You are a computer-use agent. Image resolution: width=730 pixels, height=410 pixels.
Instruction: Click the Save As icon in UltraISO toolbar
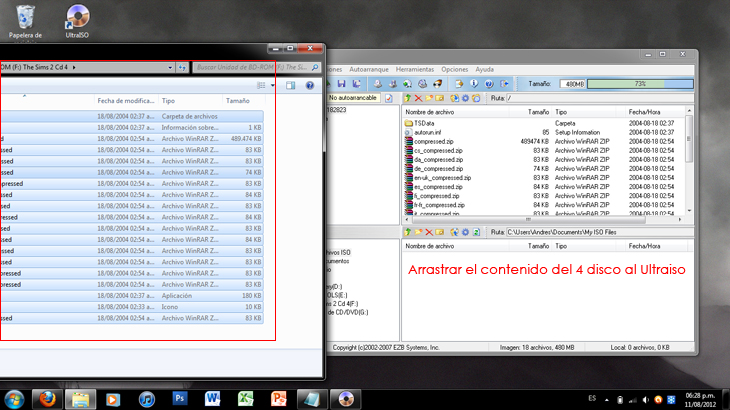point(357,84)
